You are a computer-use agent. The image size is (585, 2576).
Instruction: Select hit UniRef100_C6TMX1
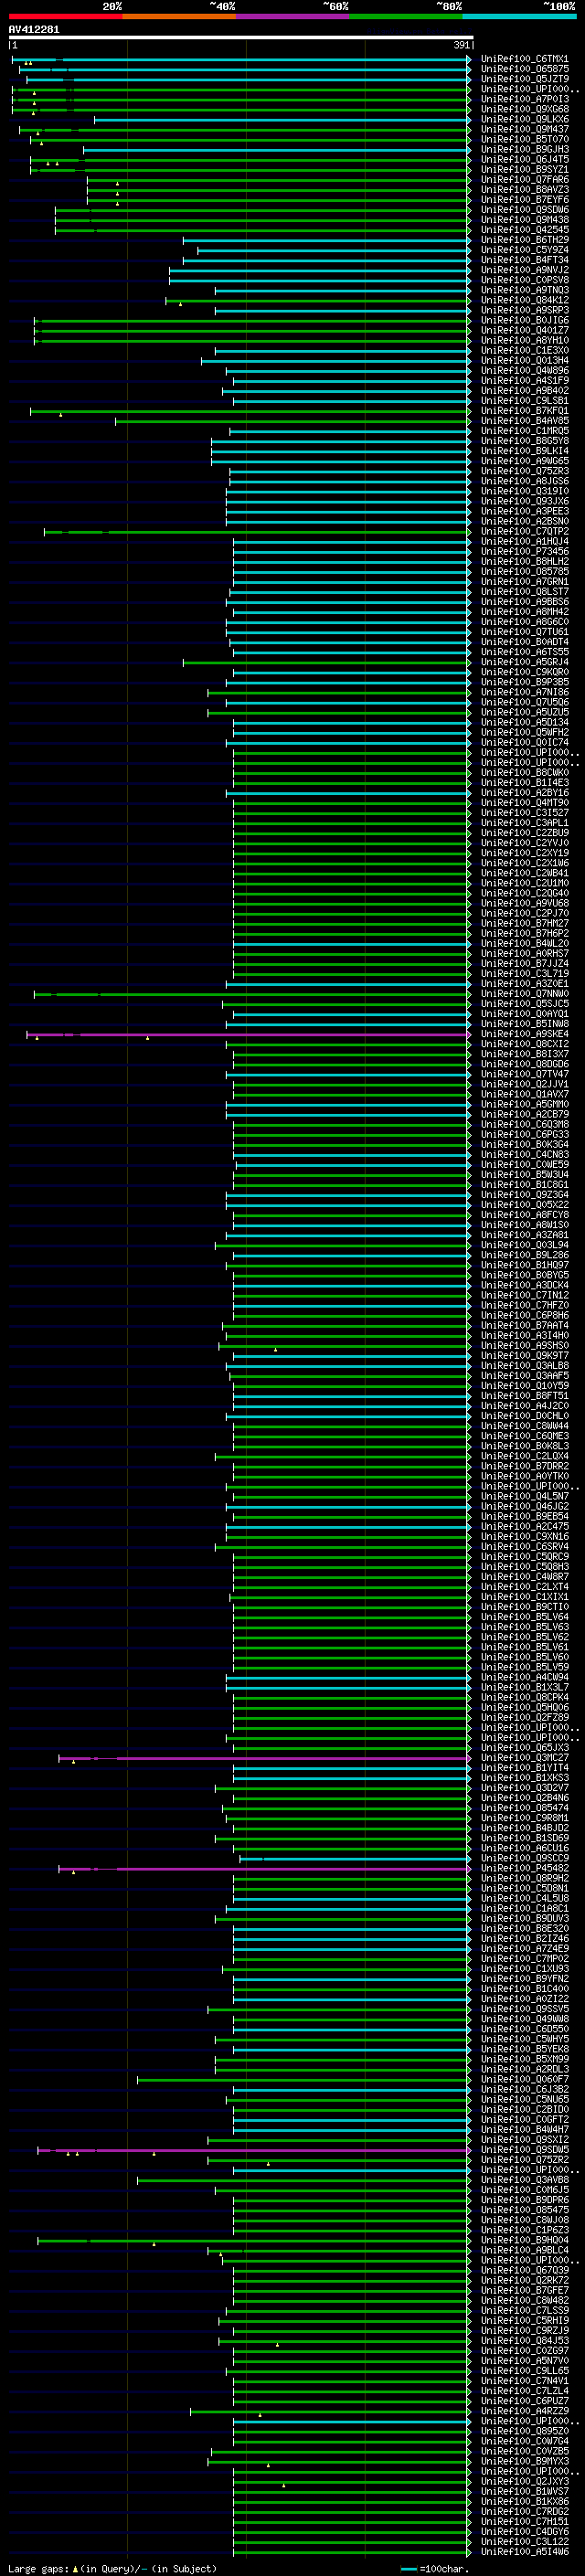click(x=525, y=59)
